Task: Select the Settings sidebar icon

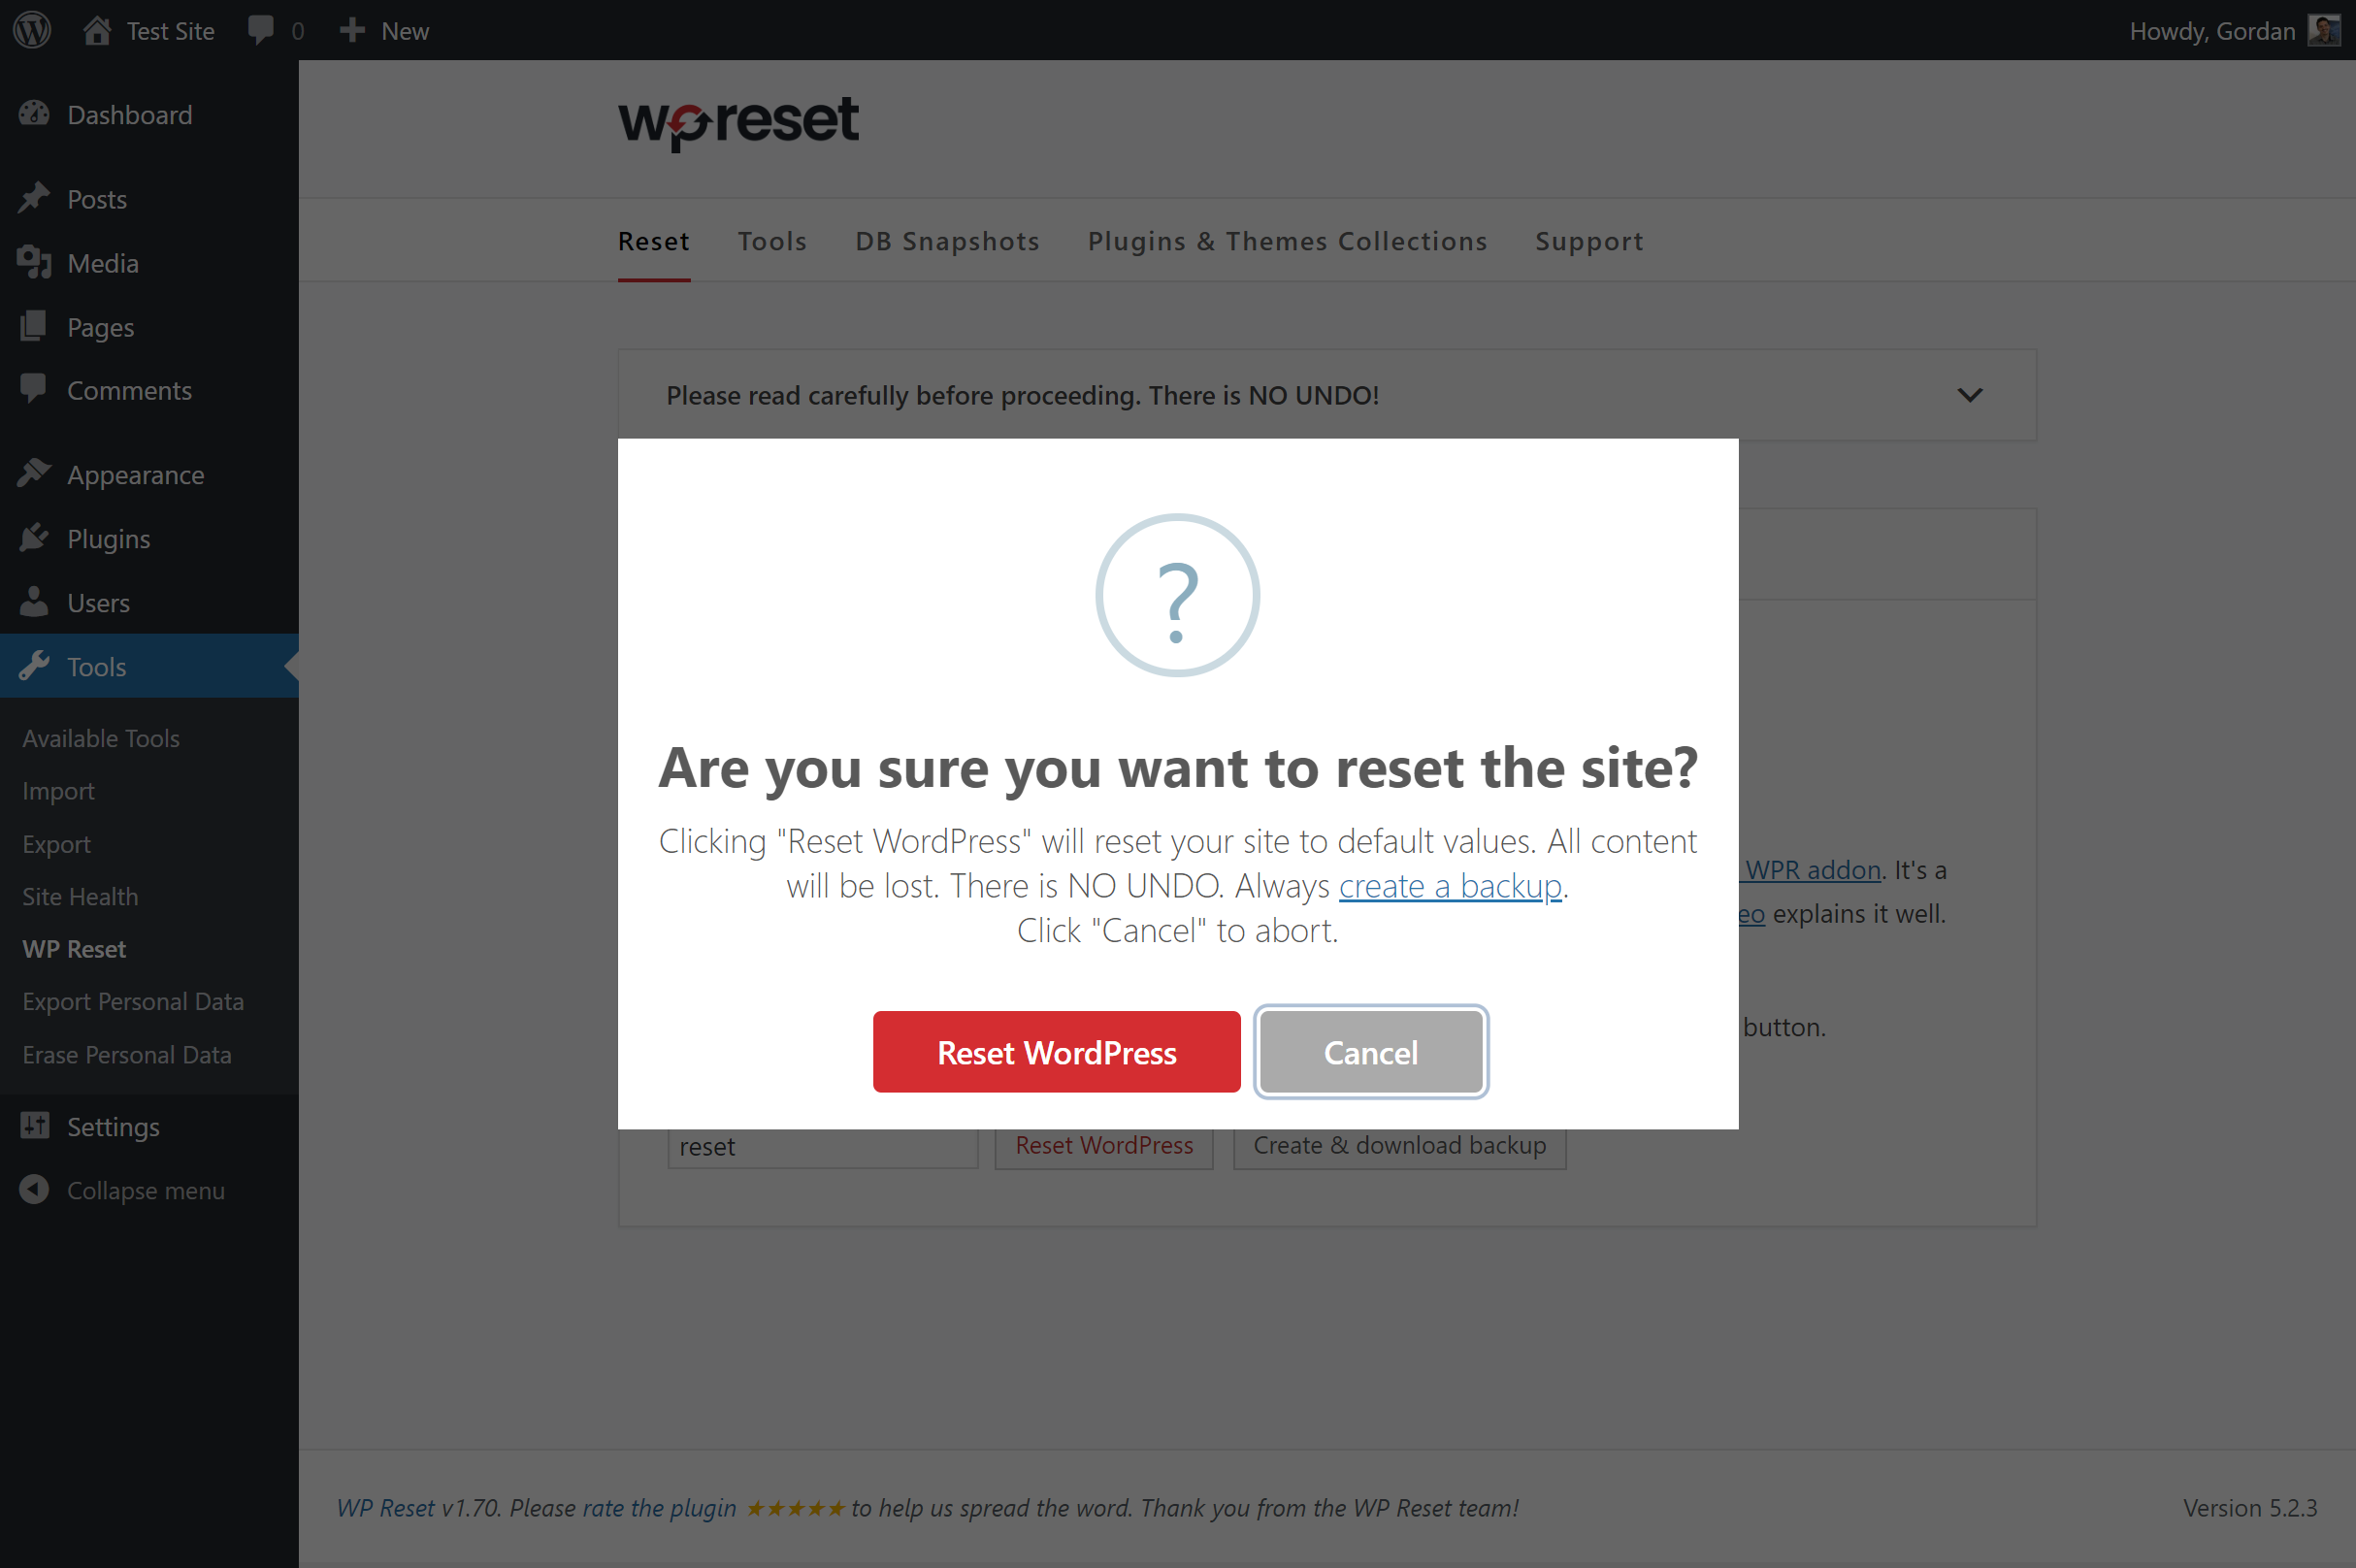Action: point(35,1127)
